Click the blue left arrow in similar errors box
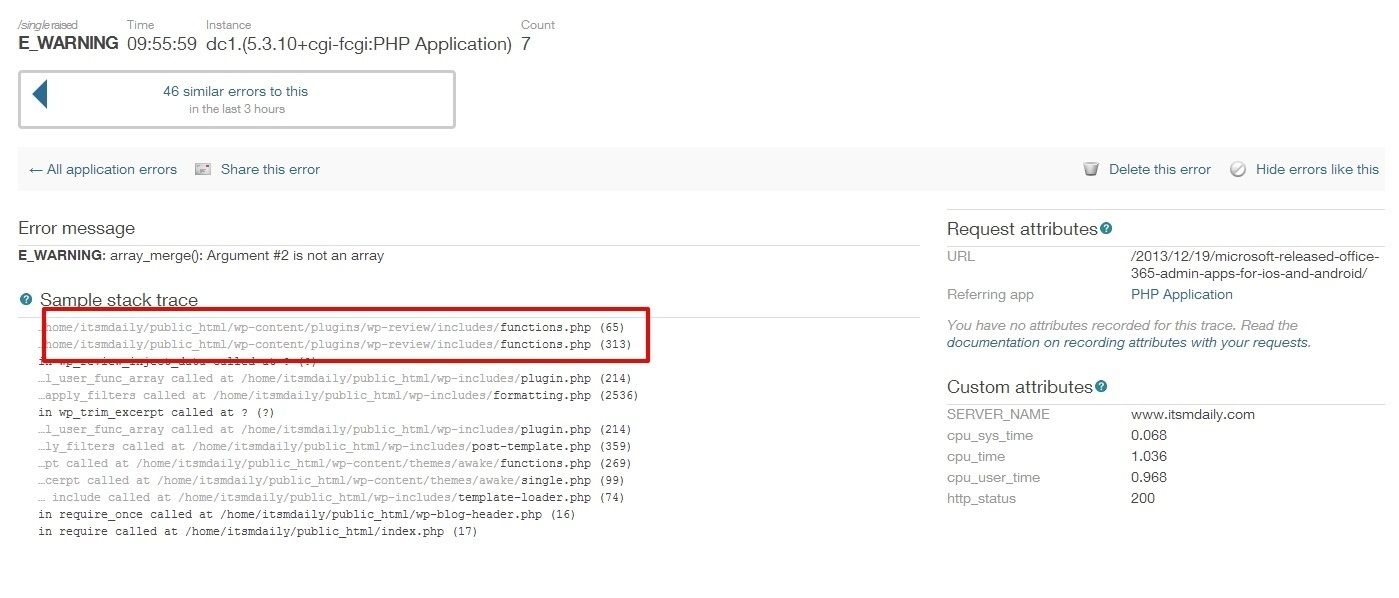This screenshot has height=598, width=1399. [40, 95]
